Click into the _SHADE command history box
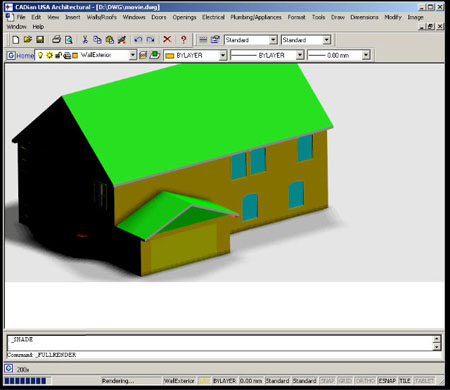This screenshot has height=390, width=450. 220,343
